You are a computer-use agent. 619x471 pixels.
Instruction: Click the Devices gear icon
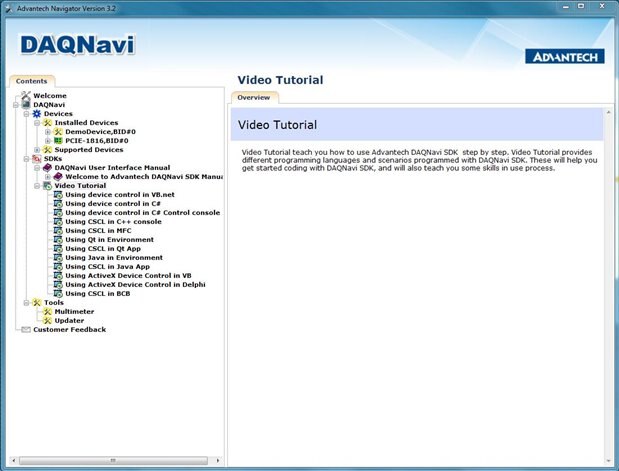coord(37,114)
